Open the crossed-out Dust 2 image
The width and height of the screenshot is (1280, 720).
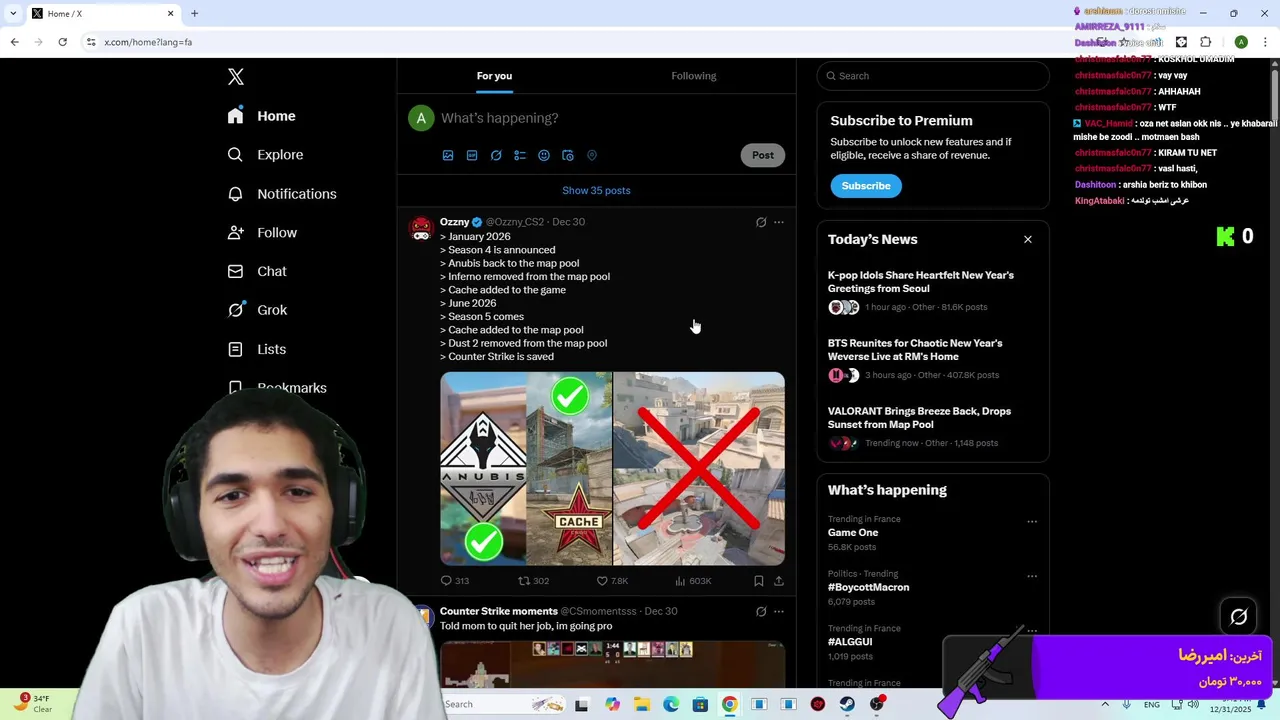(x=699, y=468)
